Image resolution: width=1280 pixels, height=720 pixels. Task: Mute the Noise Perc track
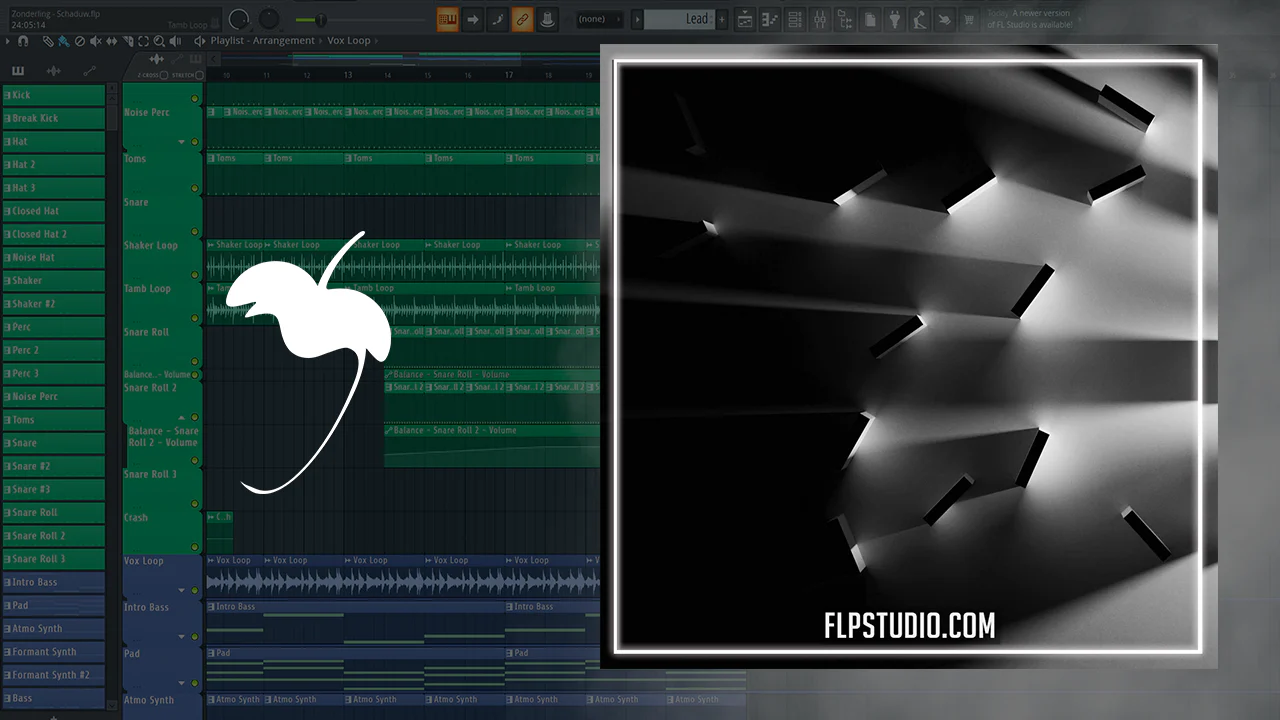click(195, 143)
